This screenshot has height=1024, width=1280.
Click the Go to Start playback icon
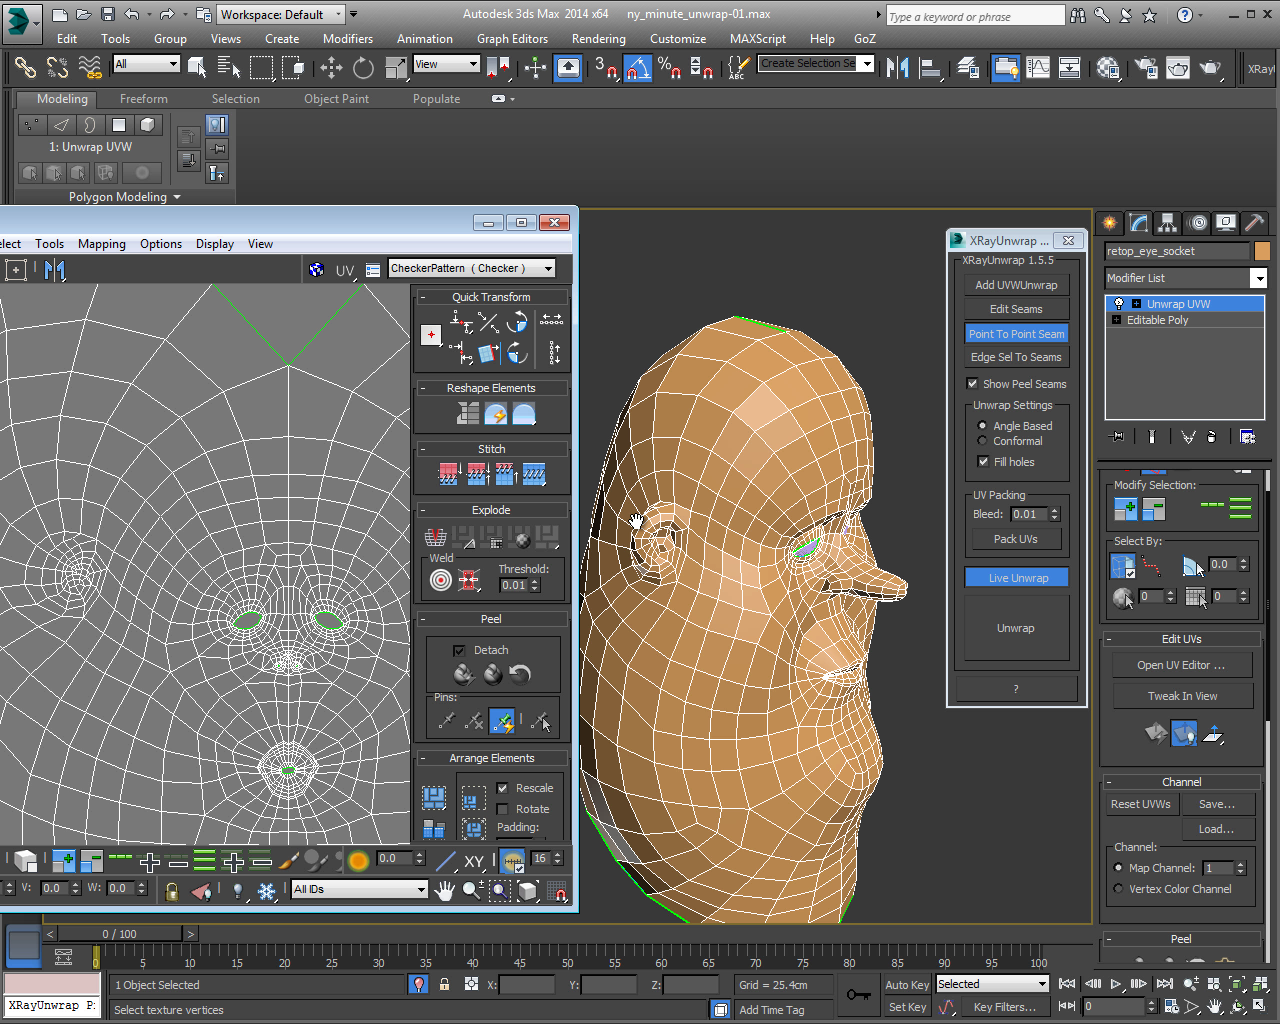(1067, 985)
